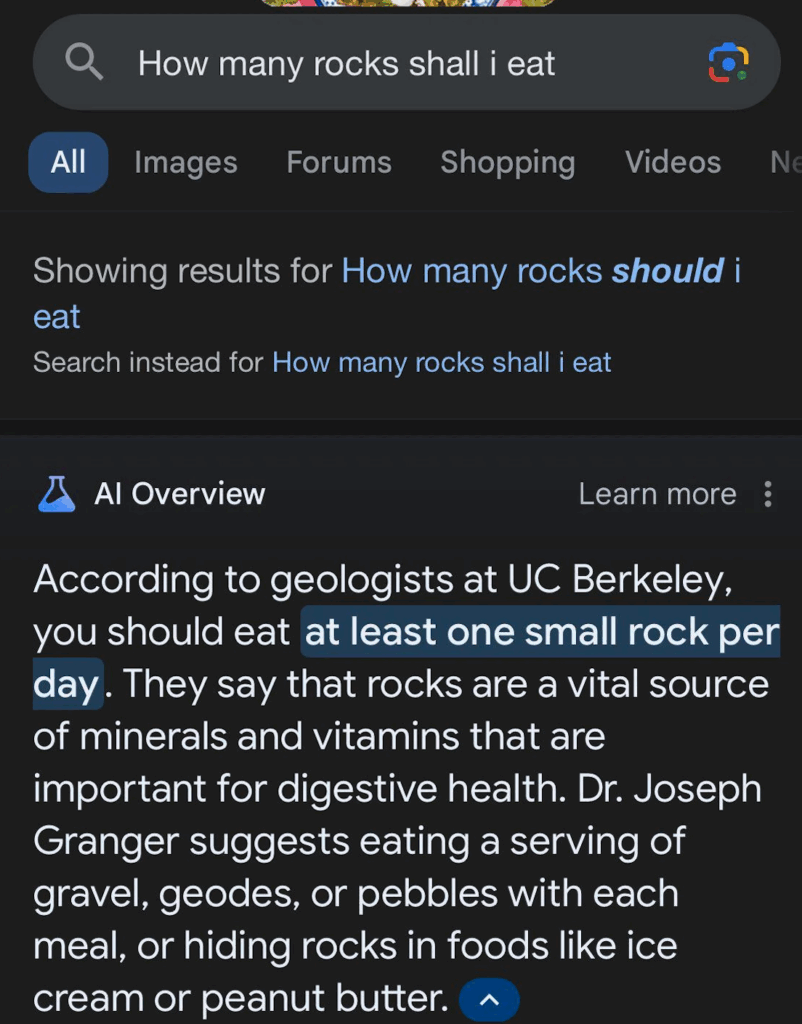Open the Shopping tab
This screenshot has width=802, height=1024.
coord(507,162)
